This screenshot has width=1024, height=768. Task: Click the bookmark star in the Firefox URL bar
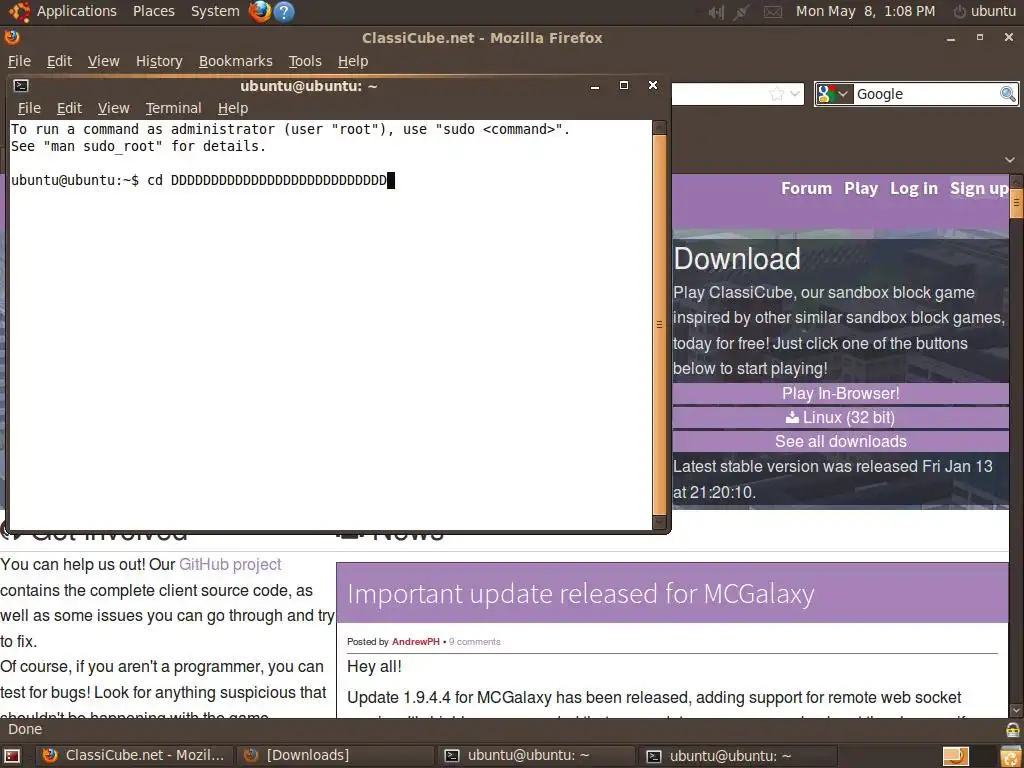click(x=776, y=94)
